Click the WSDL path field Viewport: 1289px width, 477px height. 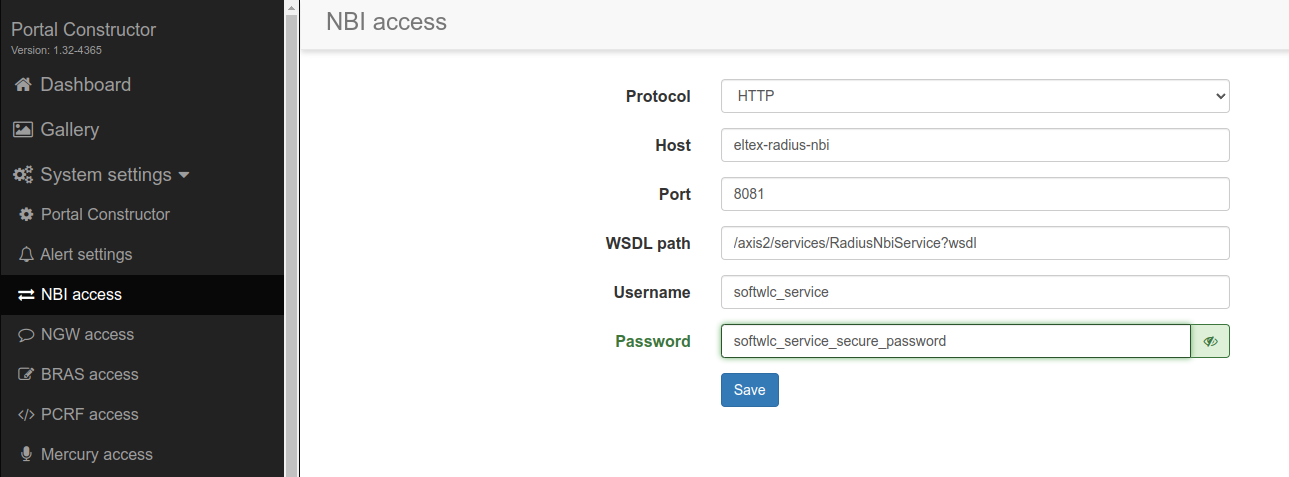point(974,243)
